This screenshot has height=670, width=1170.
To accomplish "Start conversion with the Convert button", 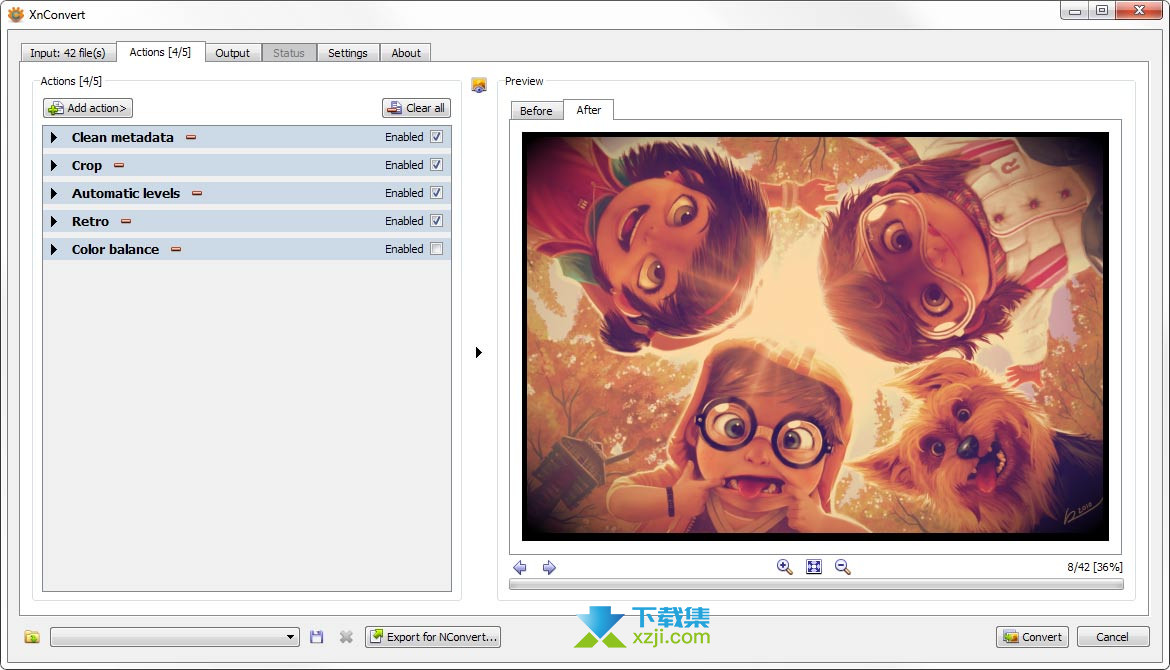I will point(1032,636).
